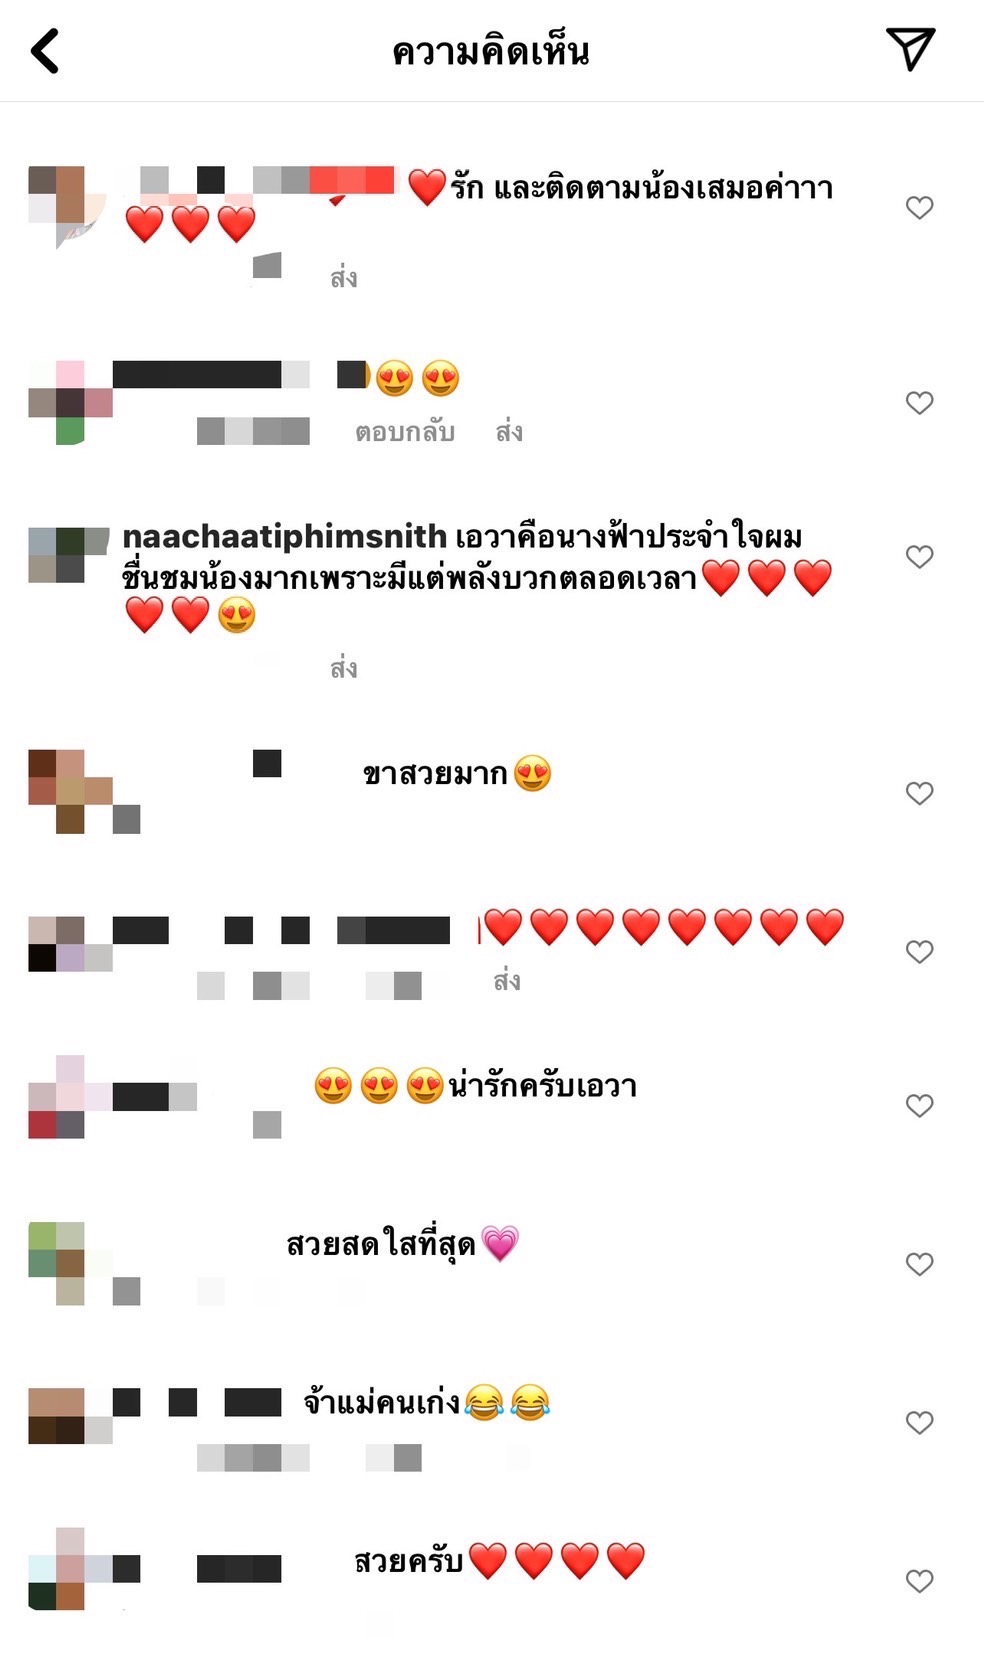Image resolution: width=984 pixels, height=1666 pixels.
Task: Tap 'ส่ง' under the first comment
Action: 344,277
